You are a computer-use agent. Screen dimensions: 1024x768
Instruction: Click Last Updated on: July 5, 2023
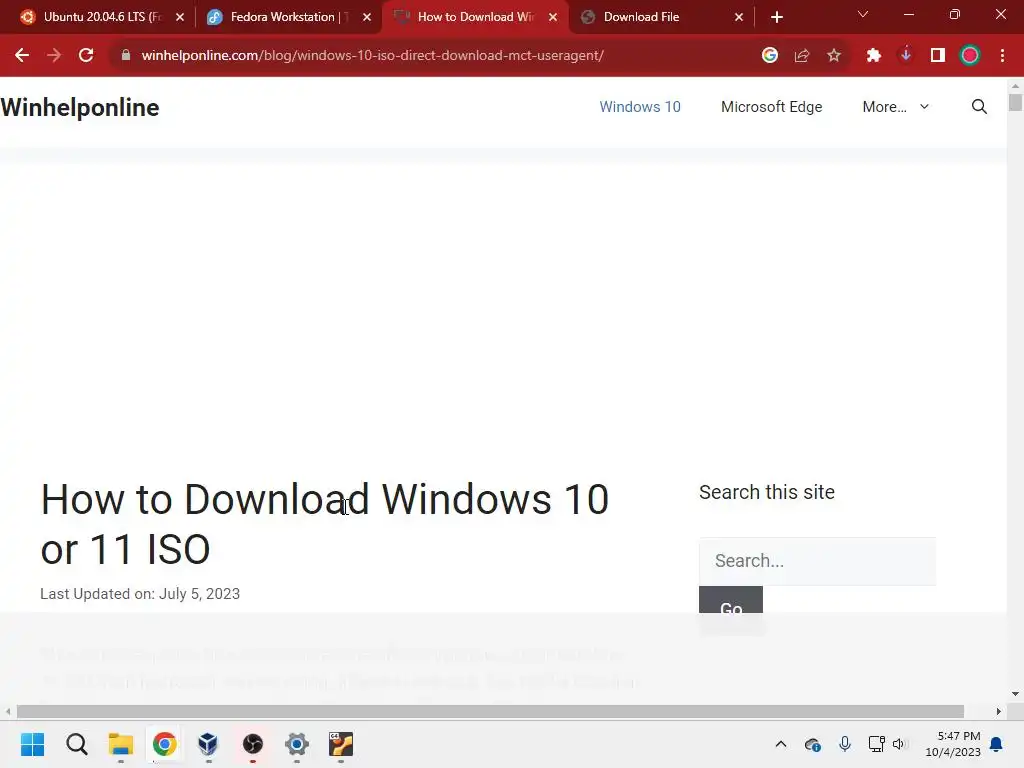(140, 594)
